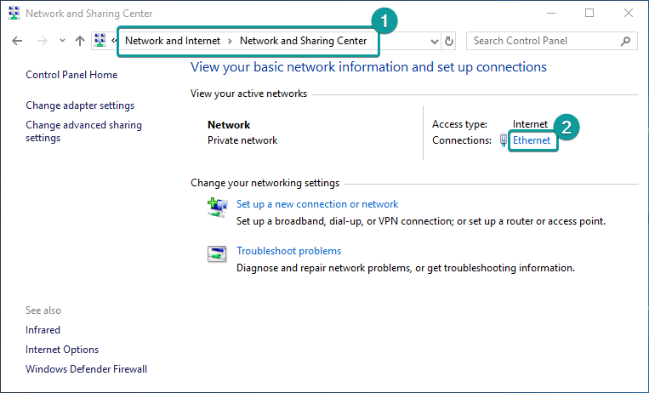Image resolution: width=650 pixels, height=394 pixels.
Task: Click the 'Private network' text
Action: [242, 140]
